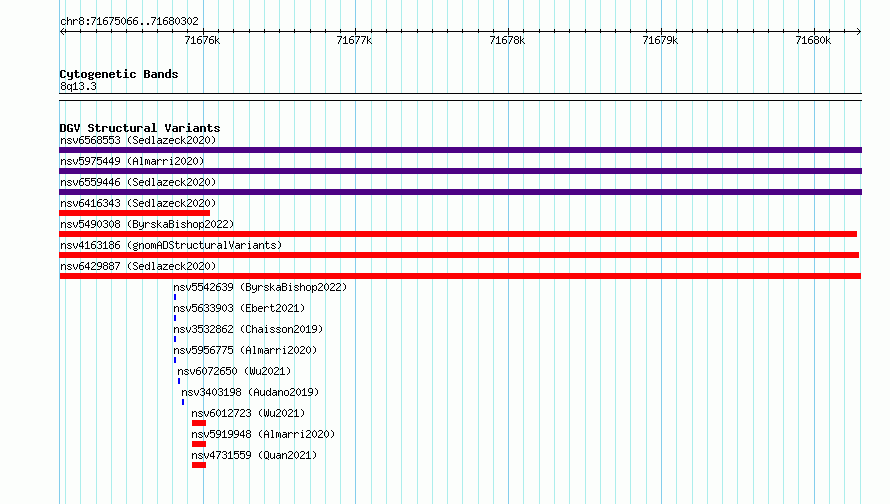Viewport: 890px width, 504px height.
Task: Click the 71676k ruler label
Action: [x=202, y=40]
